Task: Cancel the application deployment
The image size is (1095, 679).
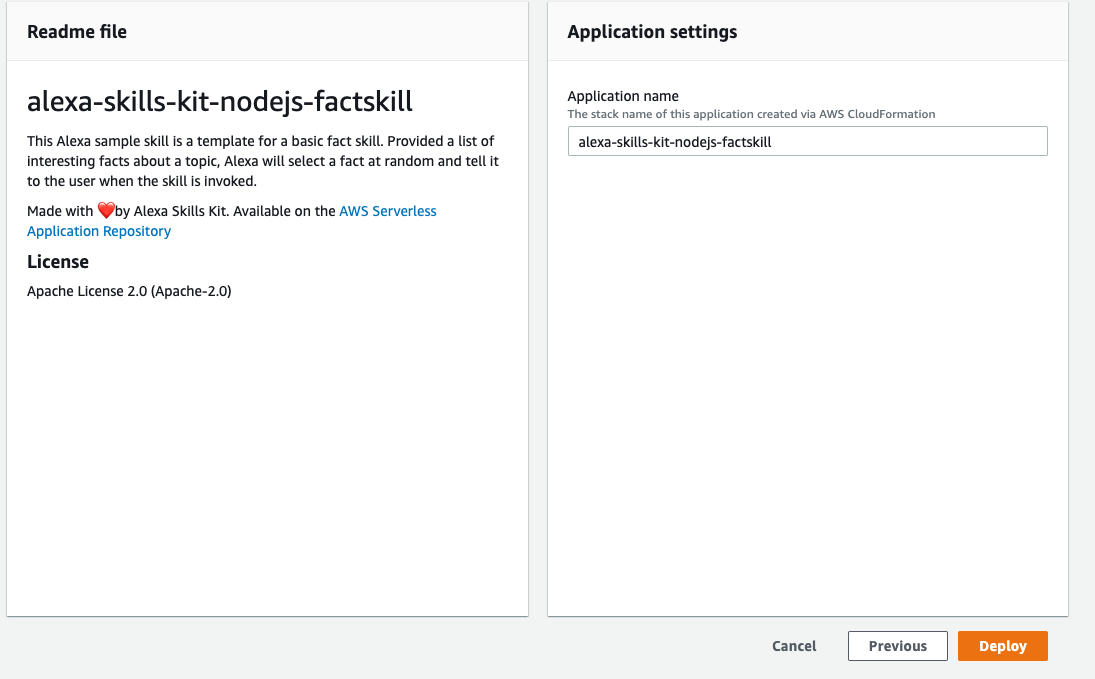Action: 794,645
